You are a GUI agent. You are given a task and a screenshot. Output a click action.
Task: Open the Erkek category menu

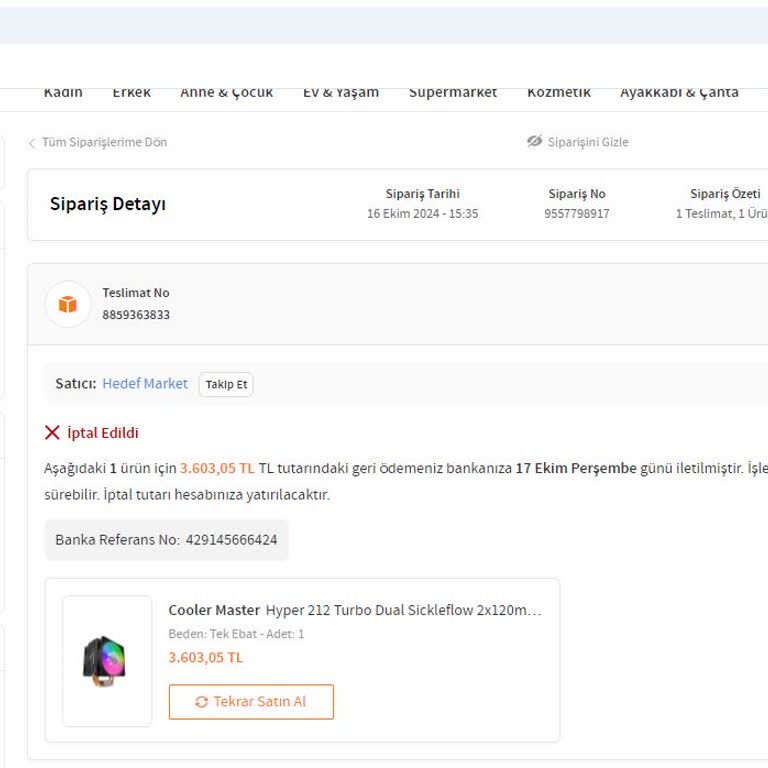tap(131, 93)
